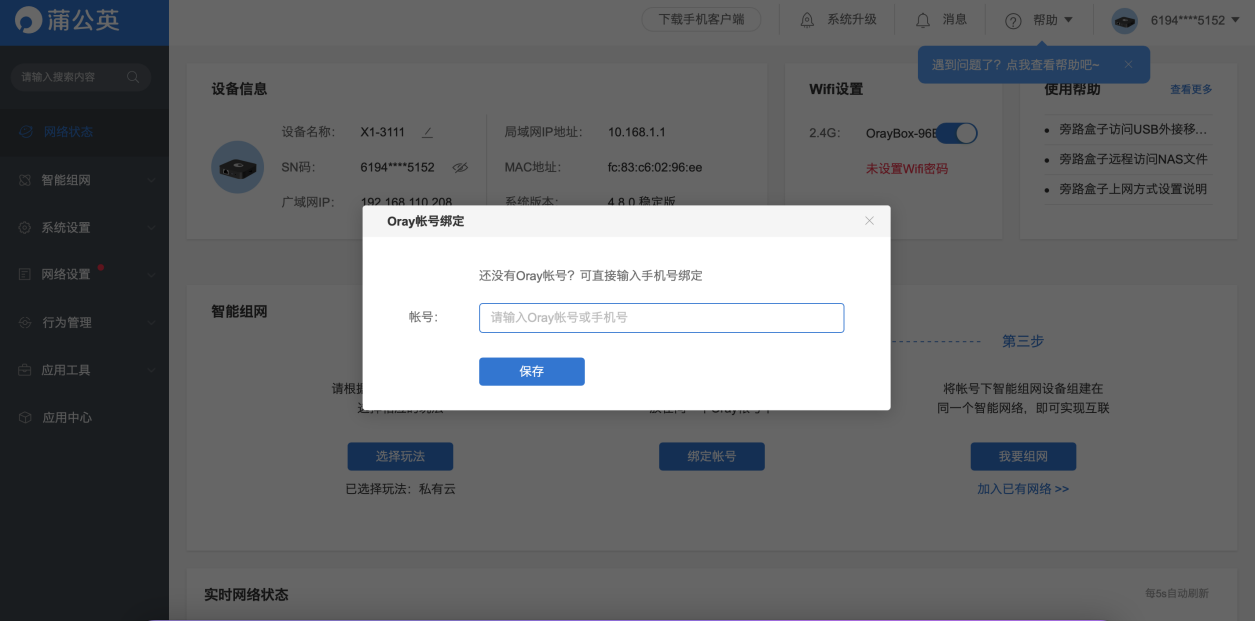
Task: Click the Oray account input field
Action: (x=661, y=317)
